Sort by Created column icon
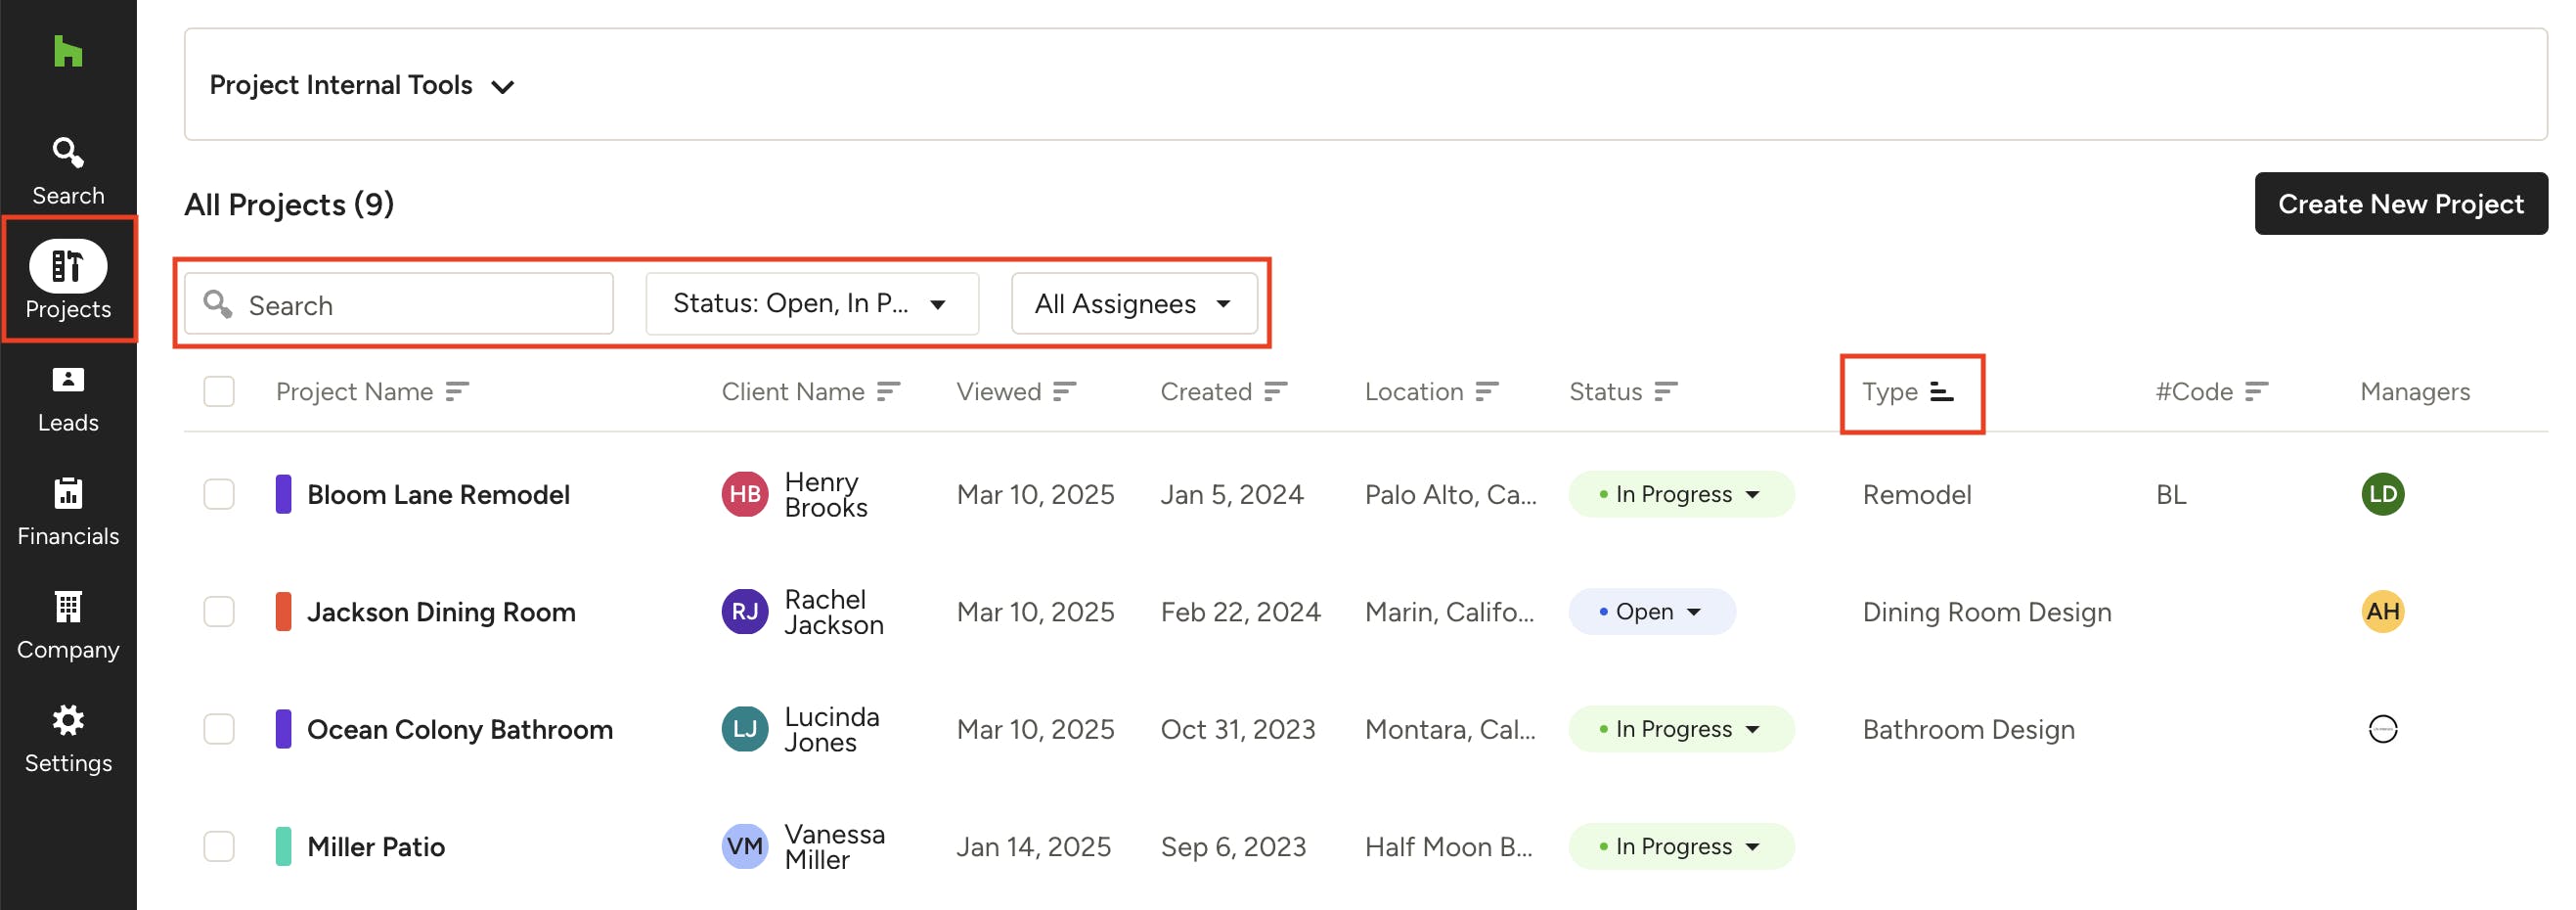2576x910 pixels. click(1275, 391)
